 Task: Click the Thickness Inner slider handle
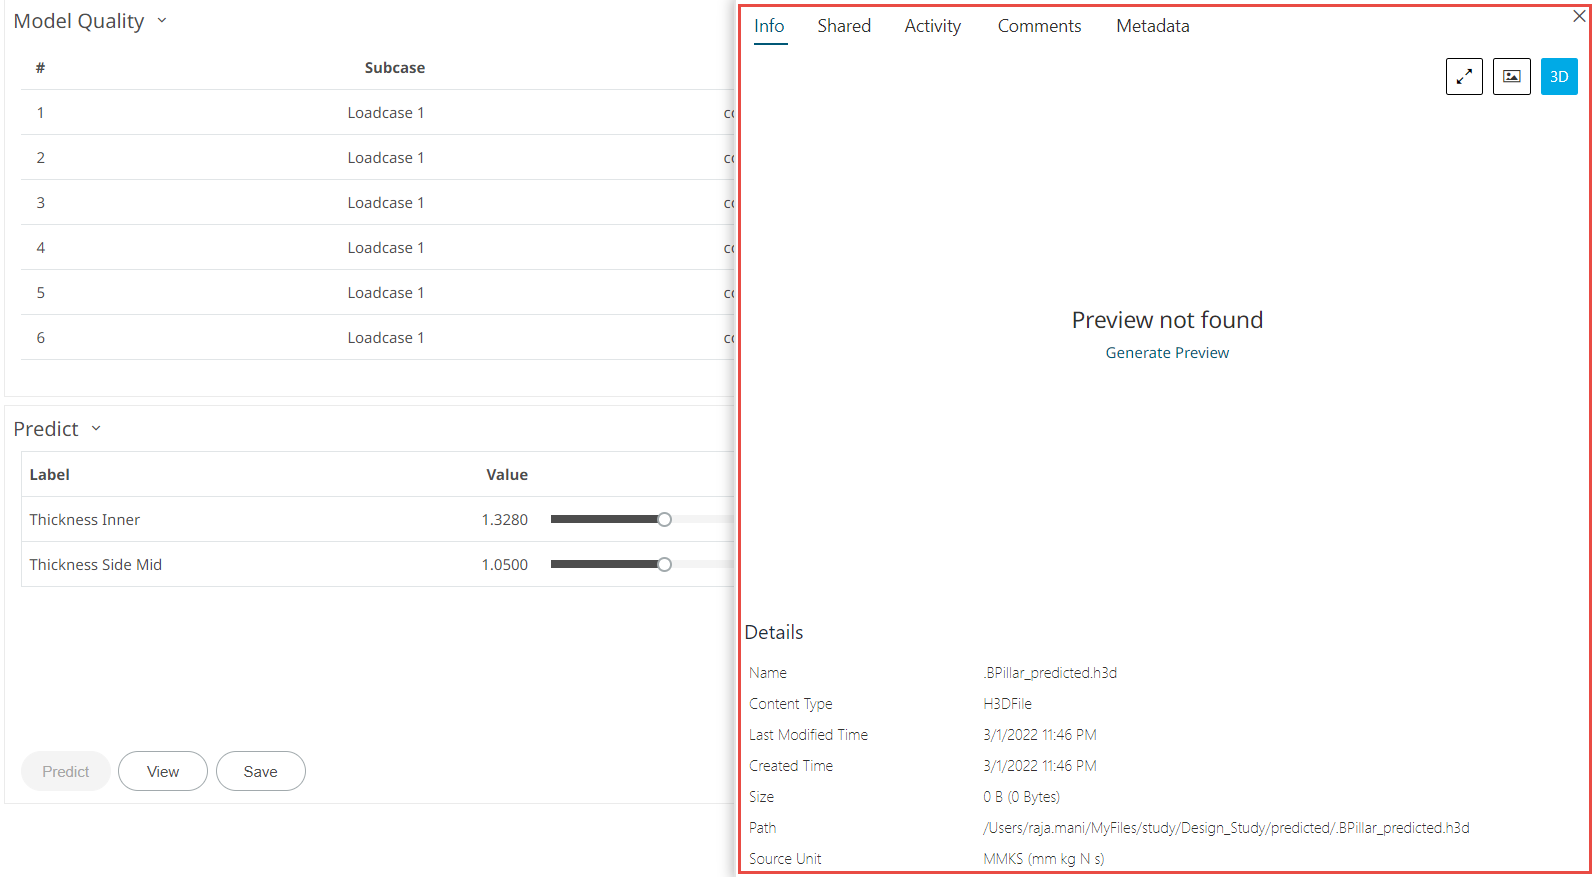coord(664,519)
